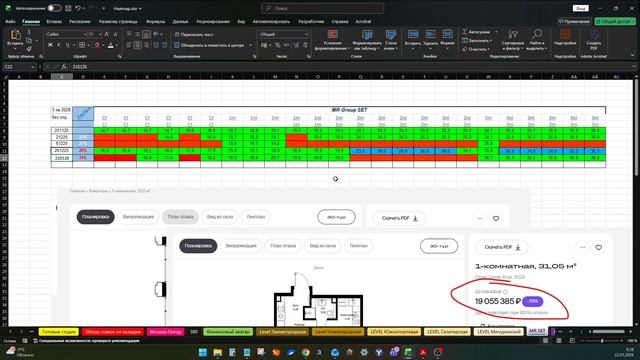The width and height of the screenshot is (640, 360).
Task: Open the LEVEL Южнопортовая sheet tab
Action: tap(394, 332)
